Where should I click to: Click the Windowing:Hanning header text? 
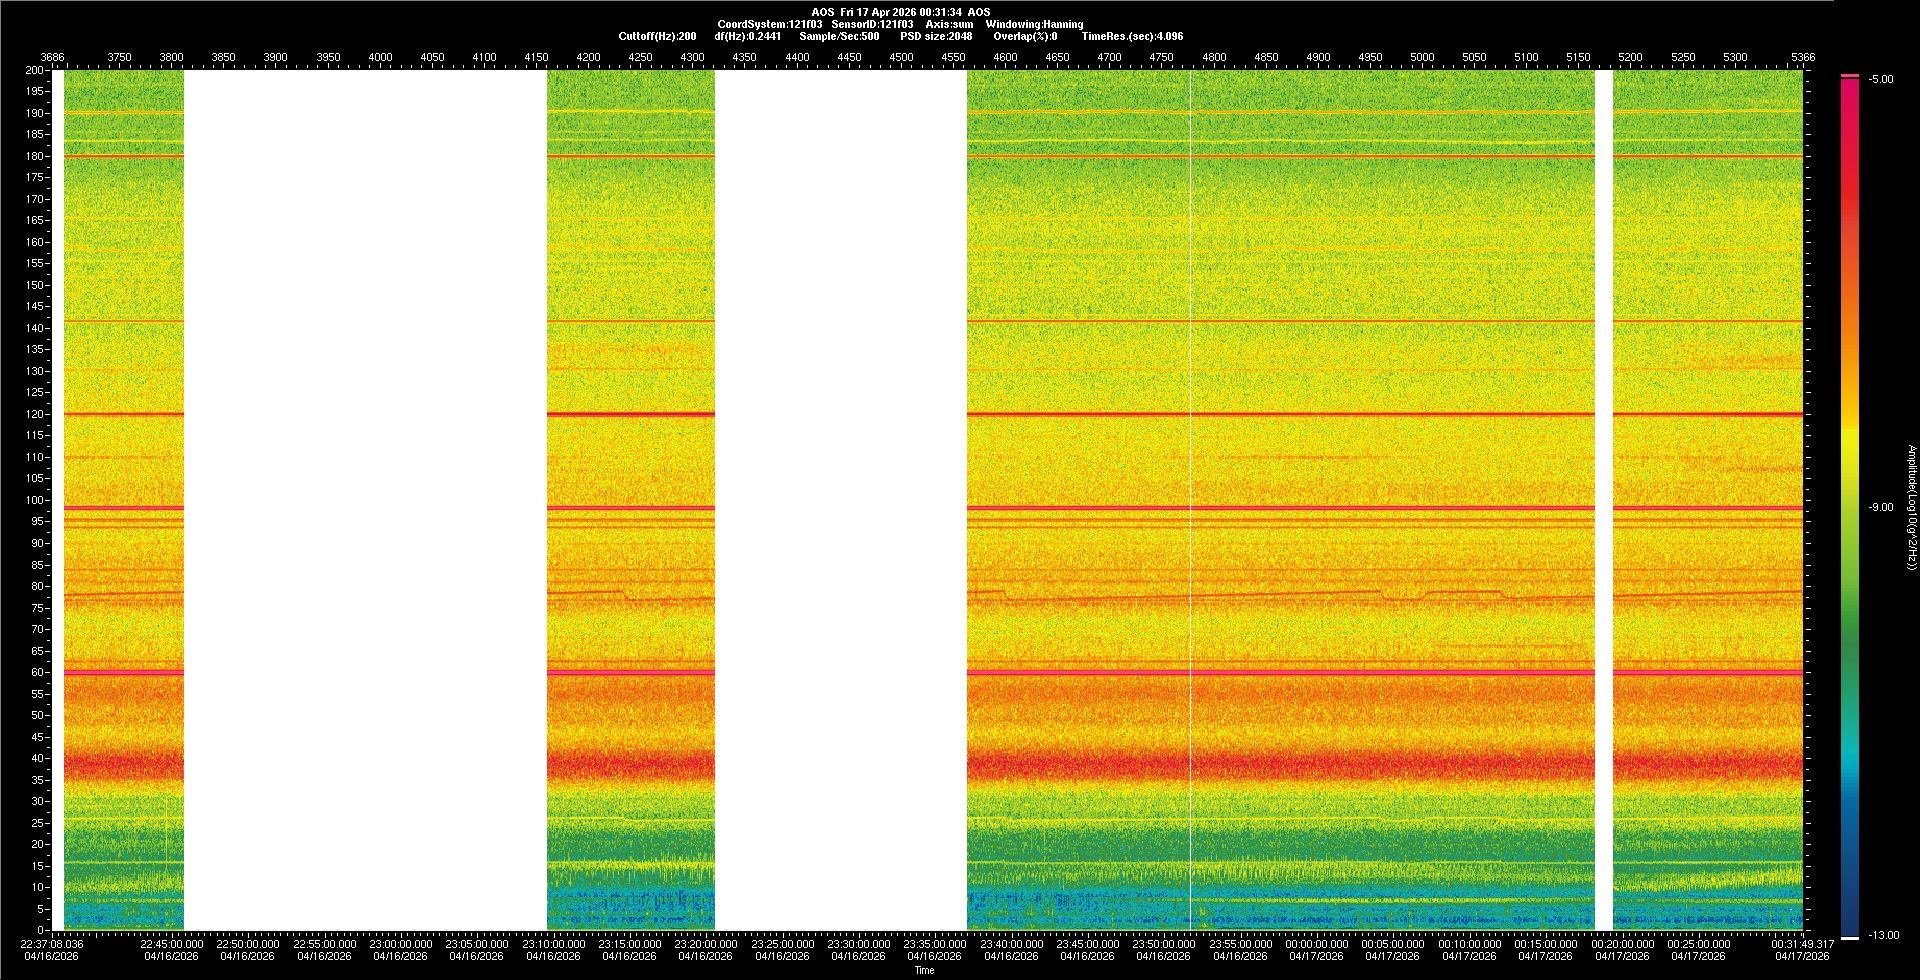[1034, 24]
